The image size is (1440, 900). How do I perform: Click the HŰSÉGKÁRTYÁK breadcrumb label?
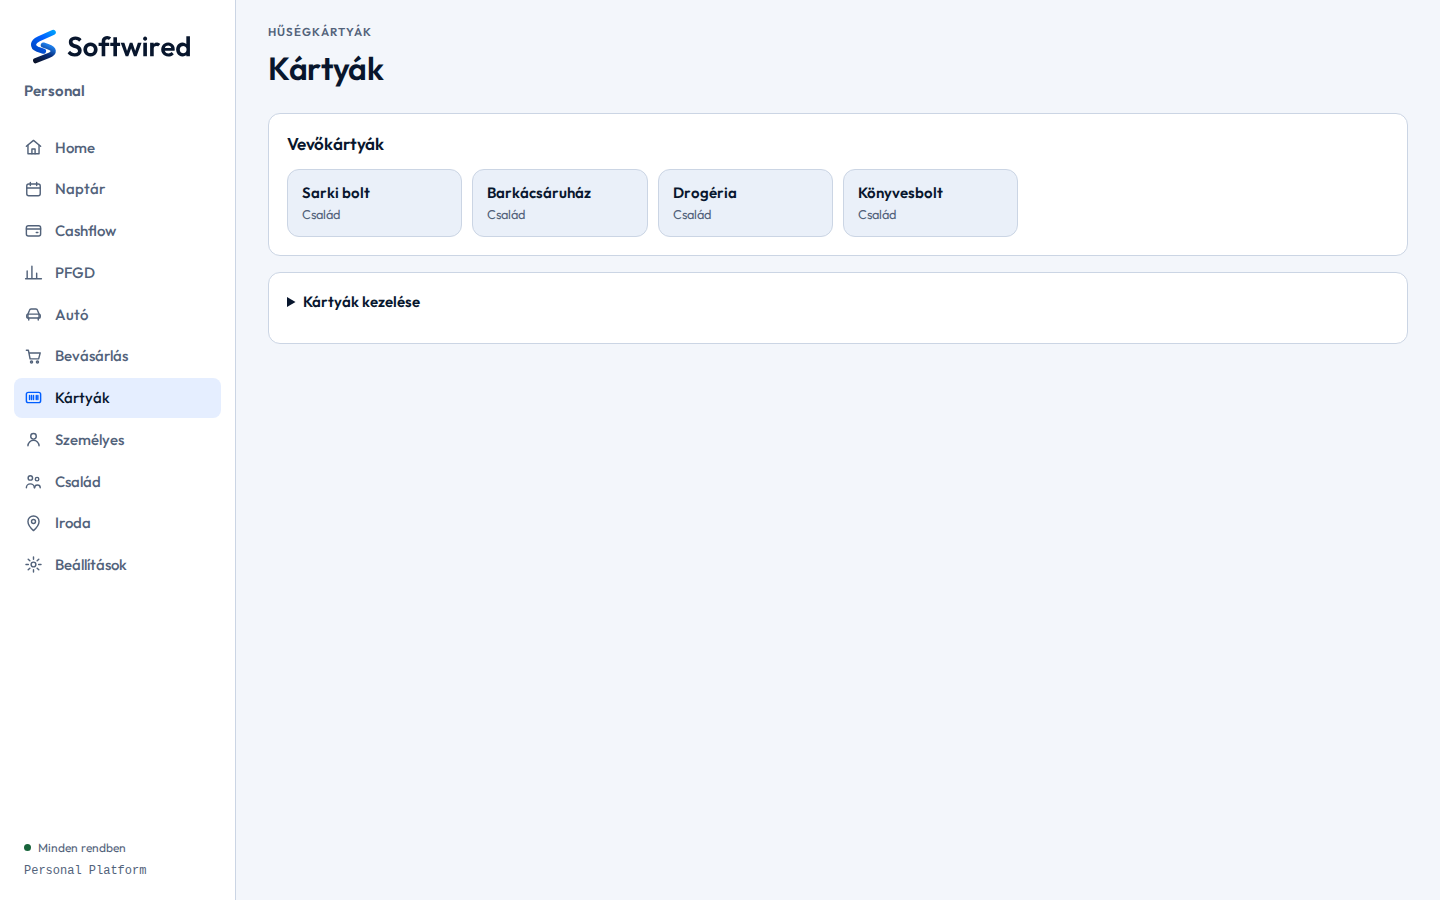(x=319, y=32)
